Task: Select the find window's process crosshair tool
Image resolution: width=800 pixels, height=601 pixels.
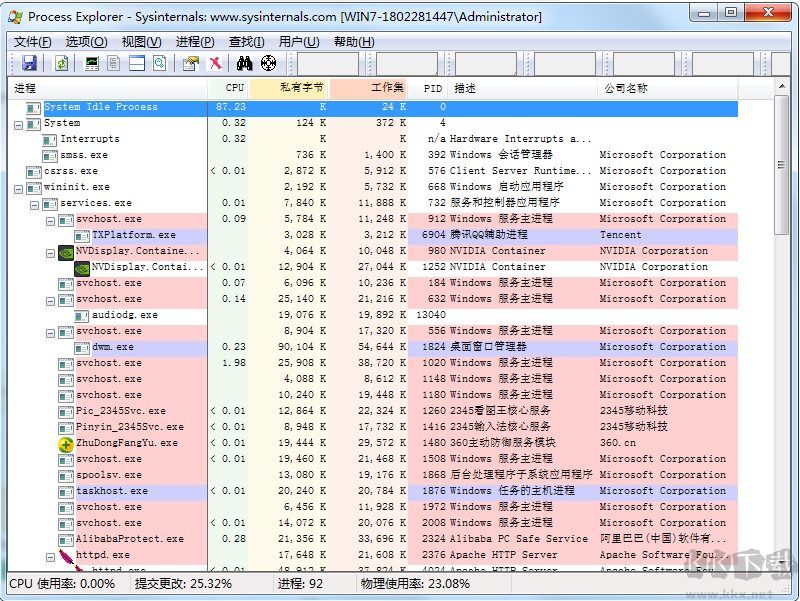Action: click(x=266, y=63)
